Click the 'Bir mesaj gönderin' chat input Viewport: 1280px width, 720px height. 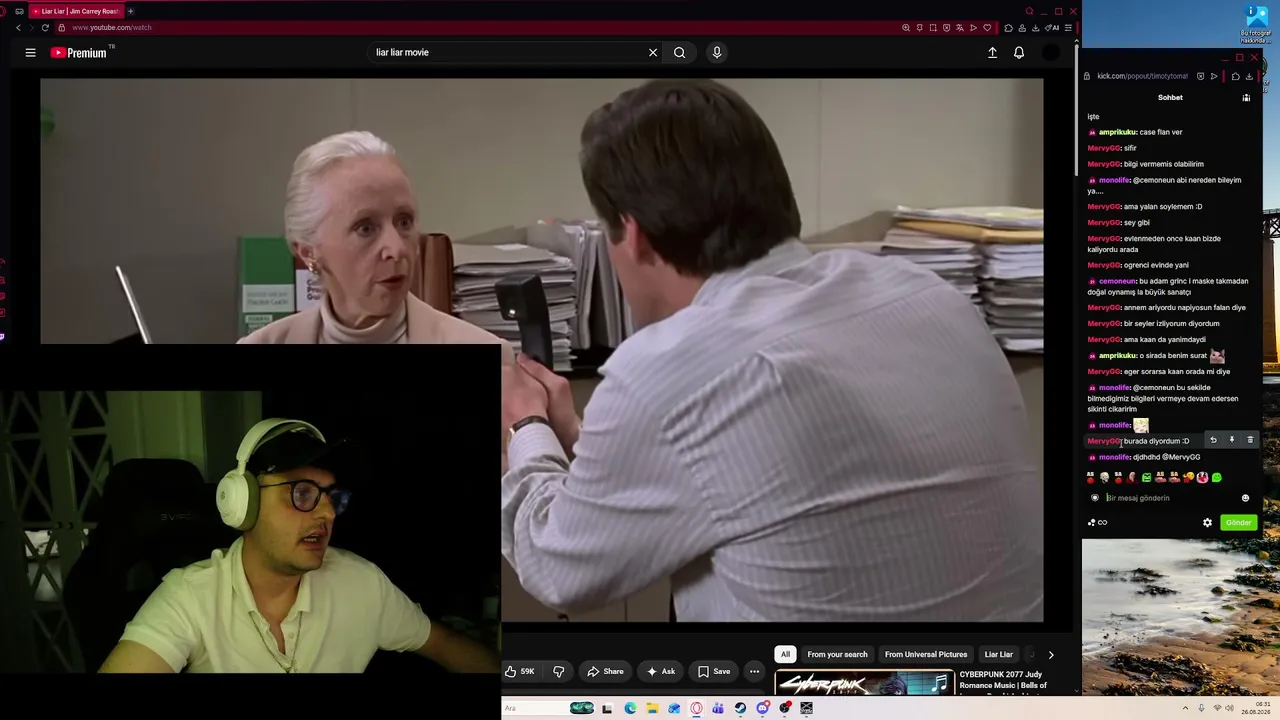coord(1168,498)
